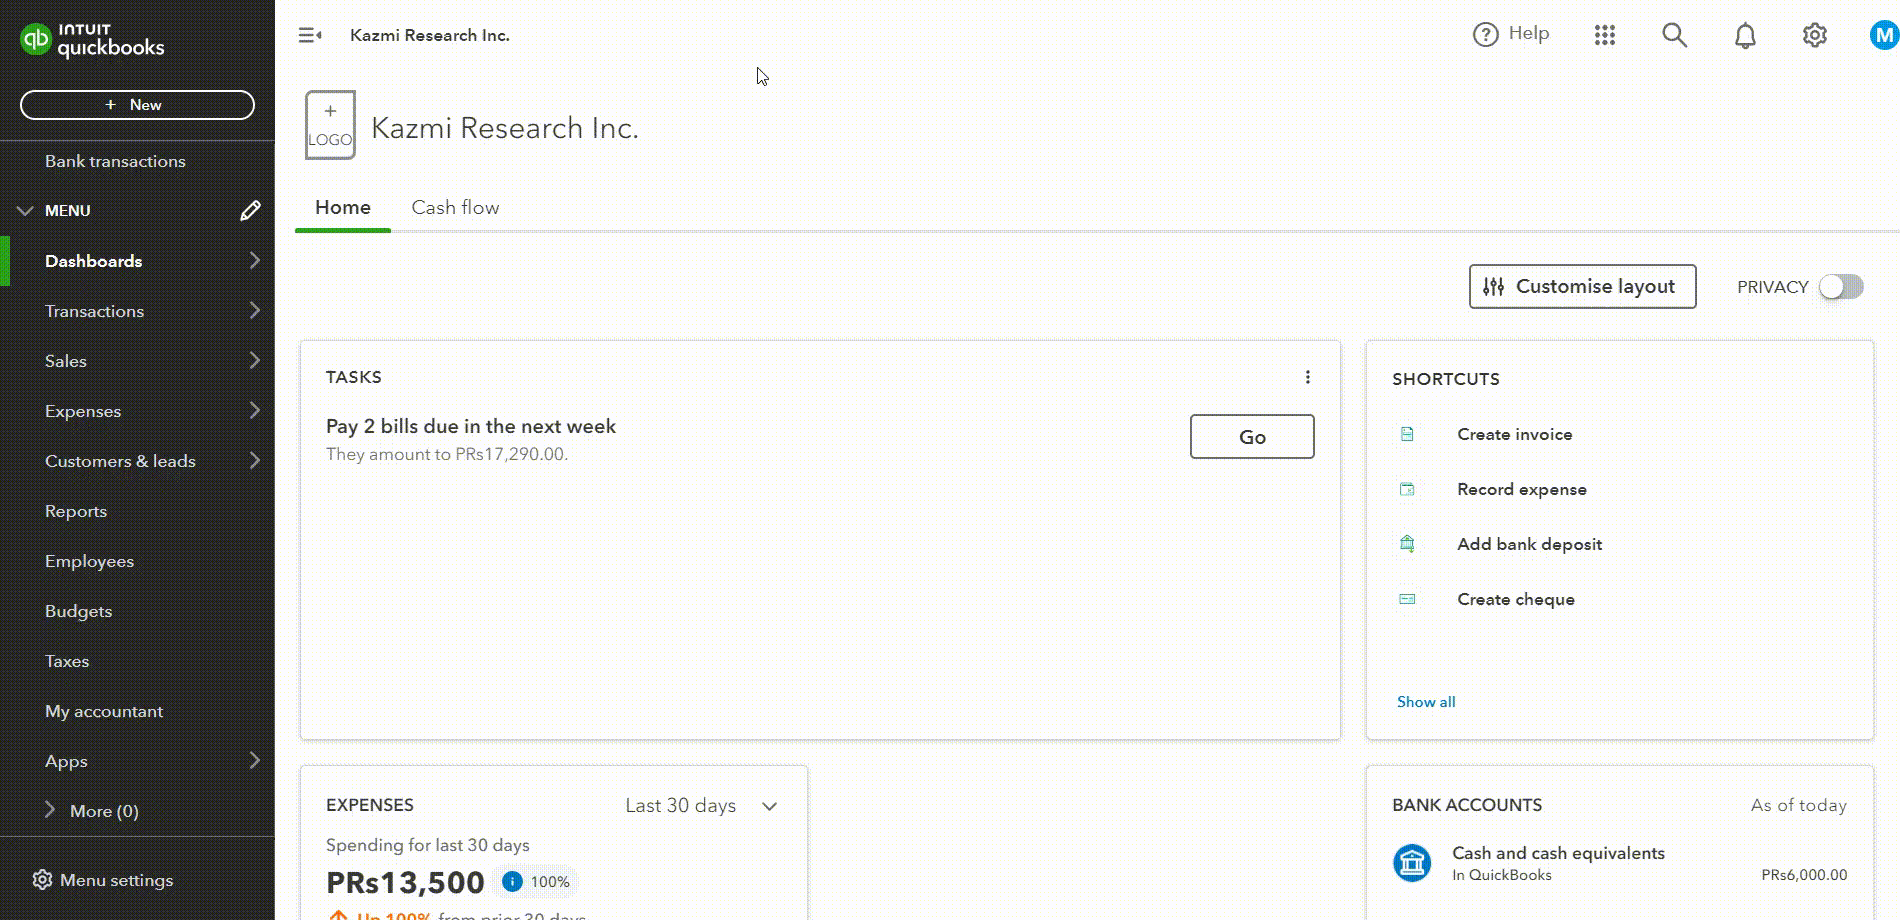The width and height of the screenshot is (1900, 920).
Task: Open notifications bell icon
Action: click(1745, 35)
